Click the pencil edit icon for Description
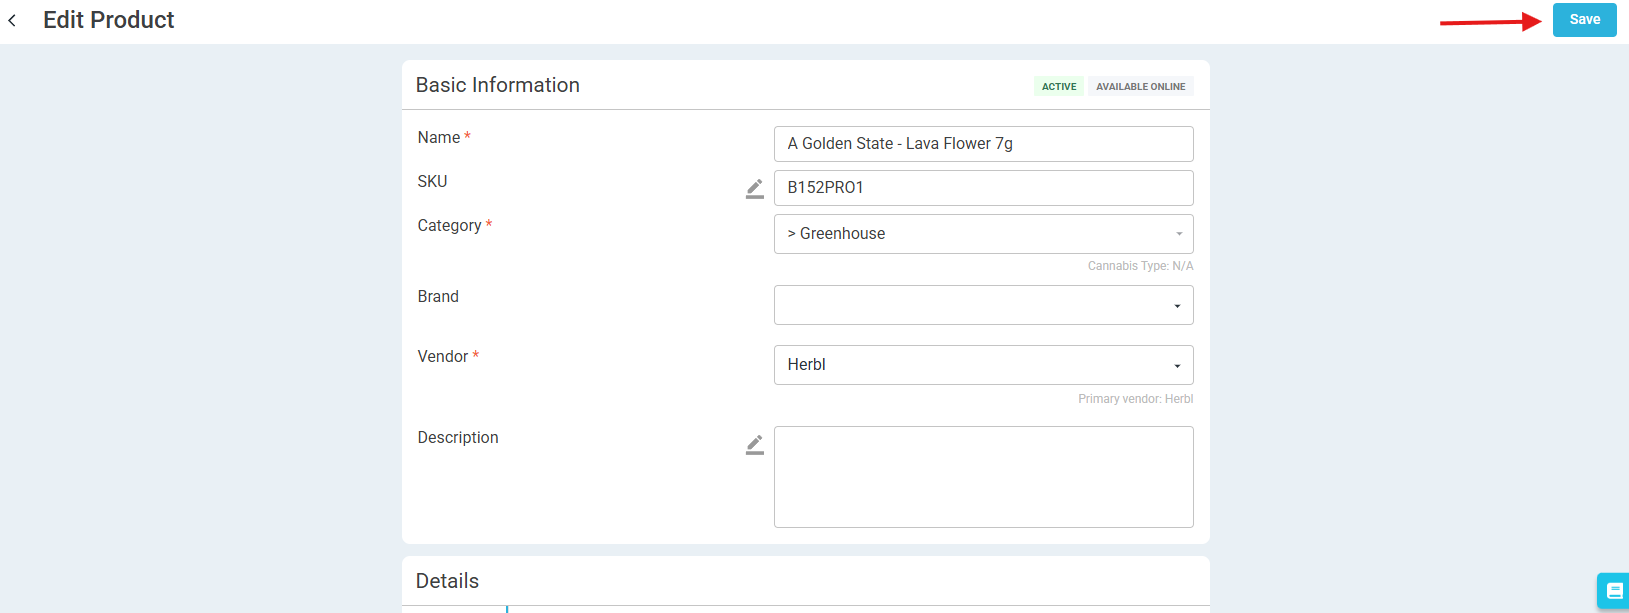The image size is (1629, 613). point(755,445)
